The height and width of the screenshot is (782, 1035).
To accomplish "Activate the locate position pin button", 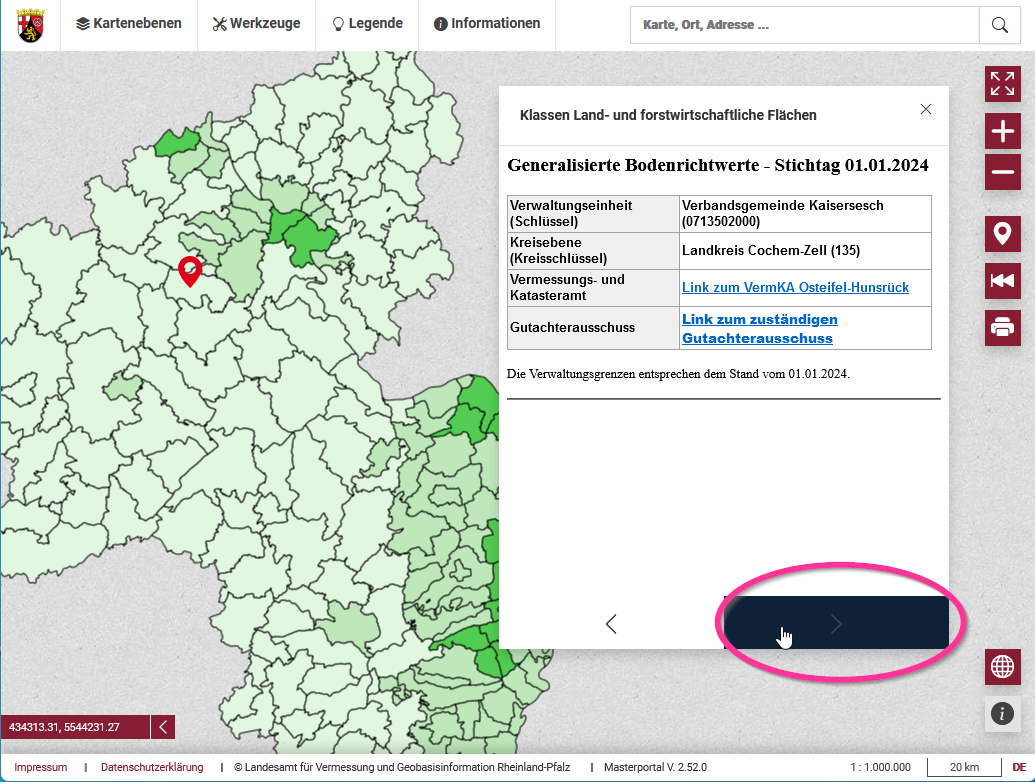I will click(1002, 234).
